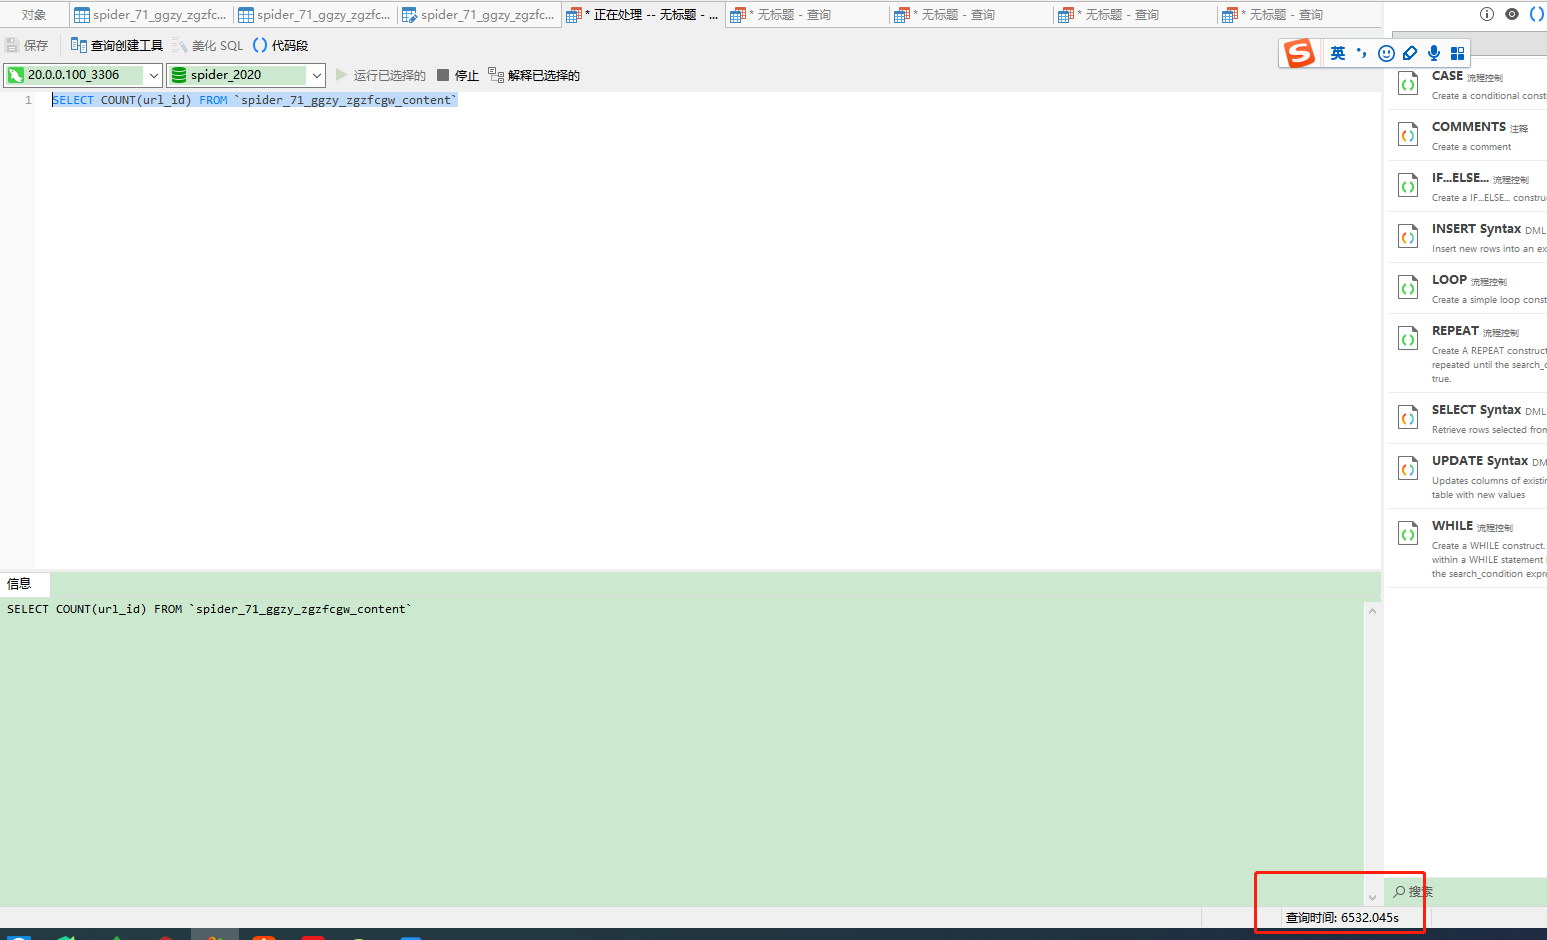Select the 信息 tab in results pane
1547x940 pixels.
tap(20, 584)
